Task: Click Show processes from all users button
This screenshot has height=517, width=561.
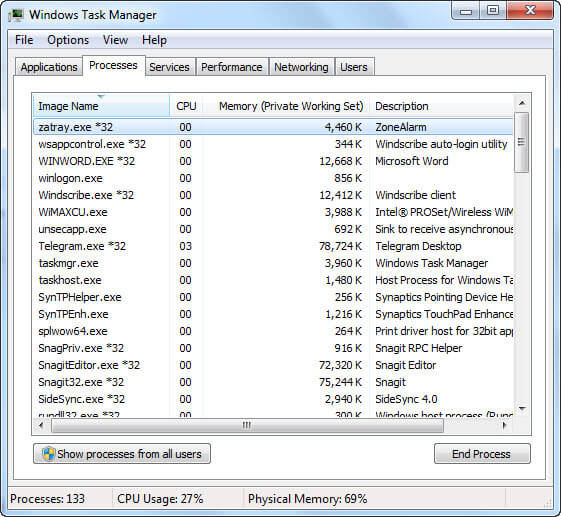Action: point(122,454)
